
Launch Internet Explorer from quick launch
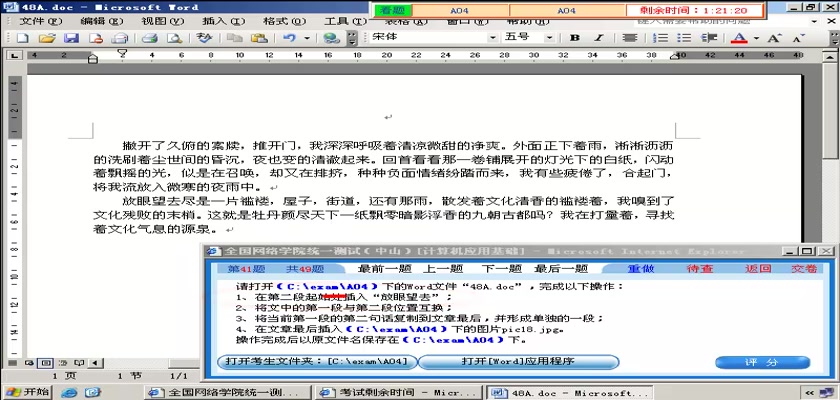(x=69, y=393)
